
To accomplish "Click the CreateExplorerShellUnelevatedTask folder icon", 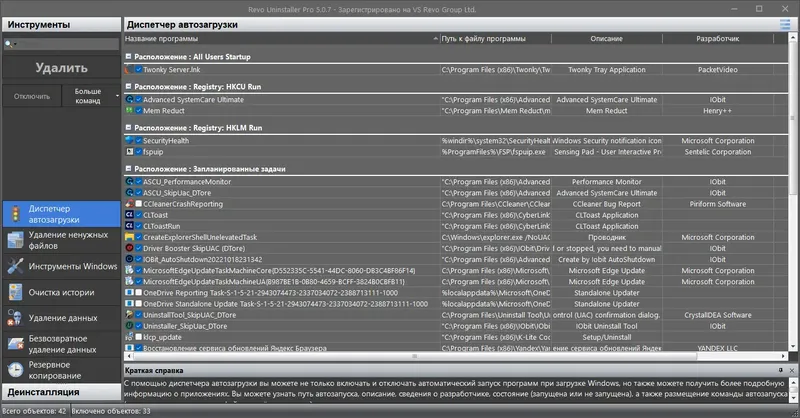I will [x=130, y=237].
